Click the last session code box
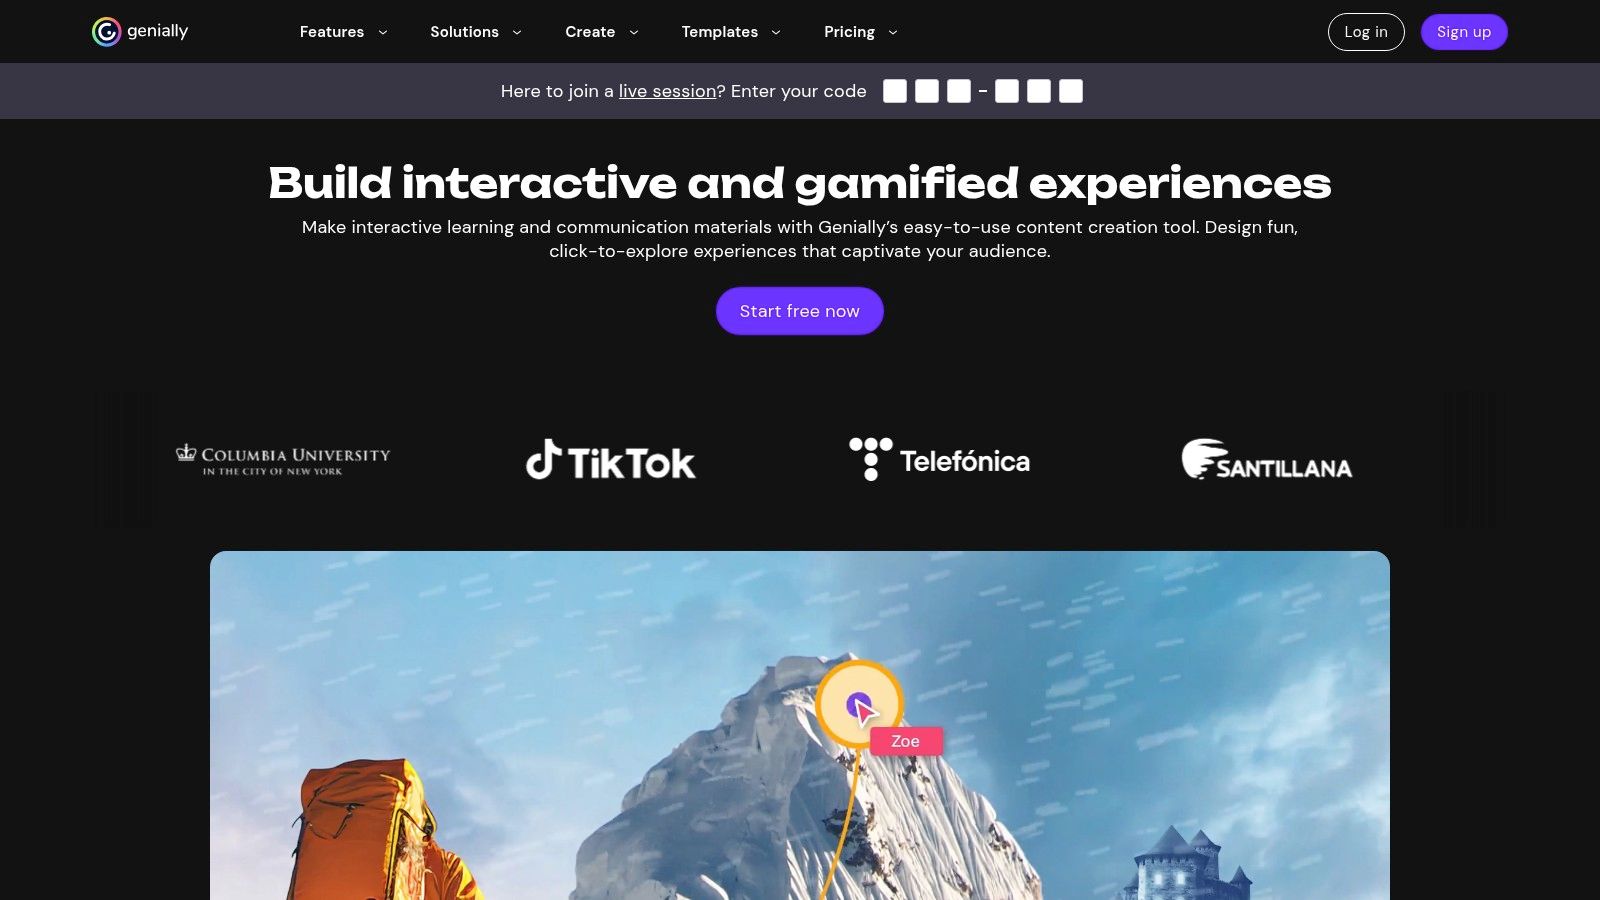1600x900 pixels. tap(1071, 91)
